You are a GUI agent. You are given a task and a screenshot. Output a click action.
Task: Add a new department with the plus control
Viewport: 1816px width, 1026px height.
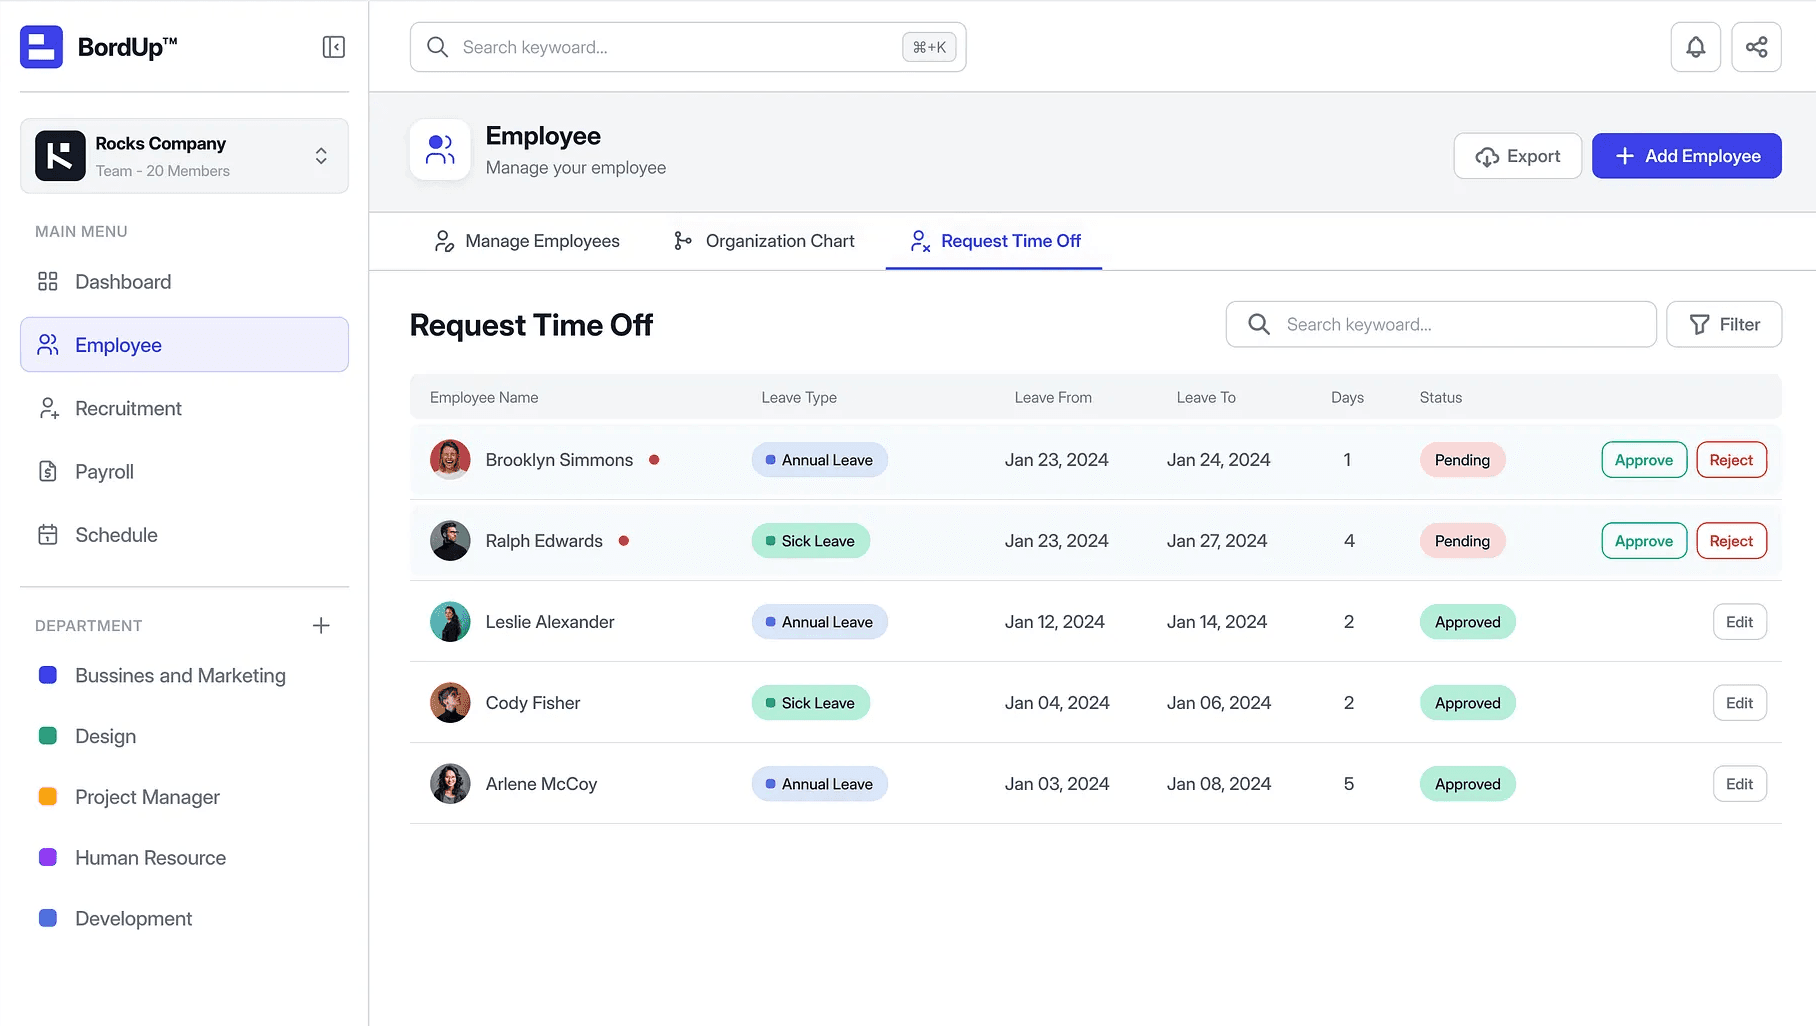coord(321,625)
